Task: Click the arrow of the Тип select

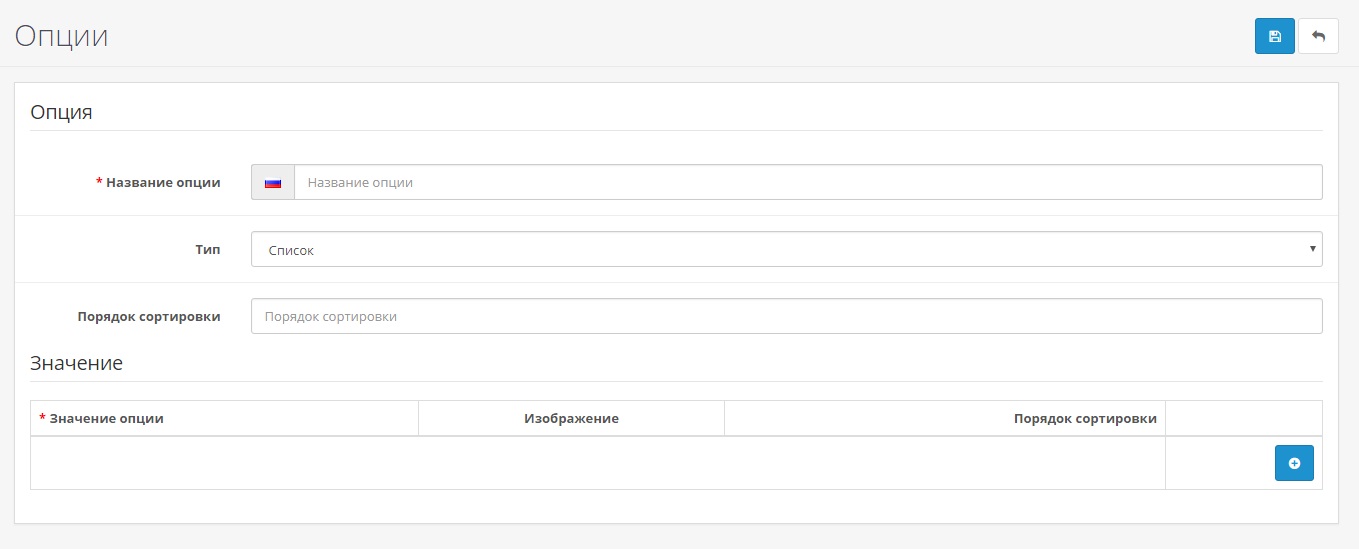Action: click(x=1312, y=249)
